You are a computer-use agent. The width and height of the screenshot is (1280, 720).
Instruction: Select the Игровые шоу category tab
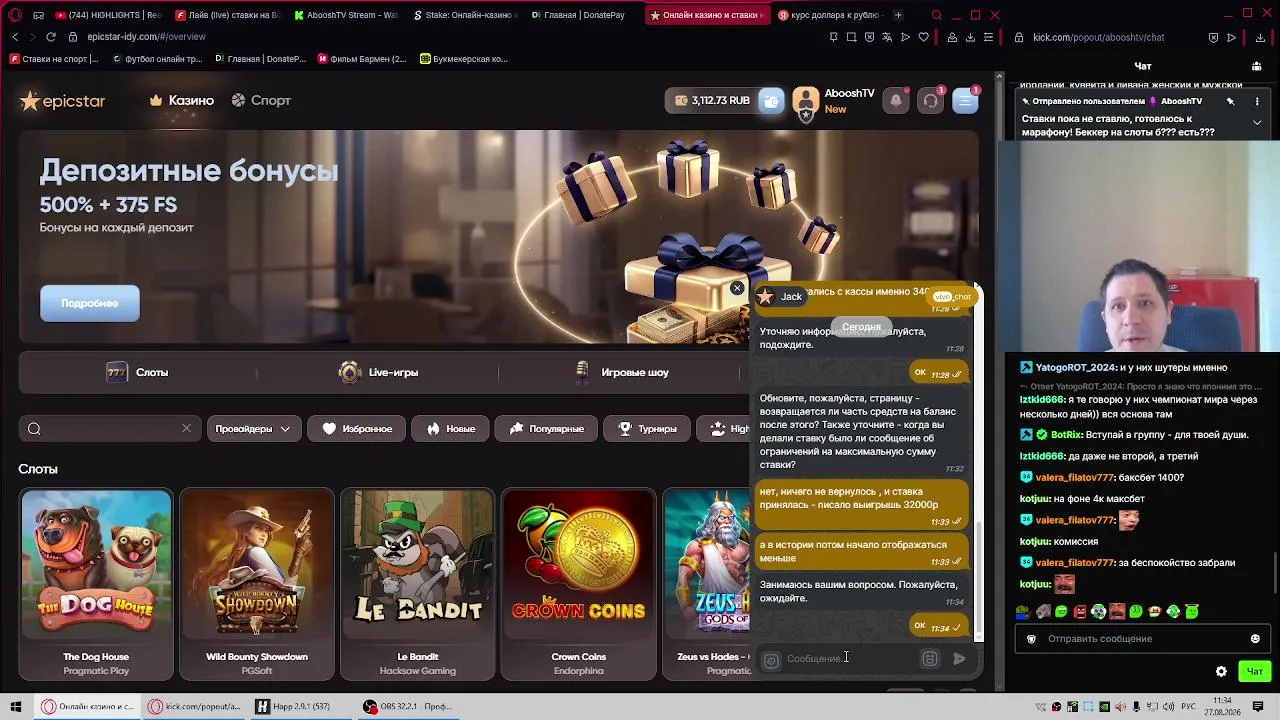(x=622, y=372)
